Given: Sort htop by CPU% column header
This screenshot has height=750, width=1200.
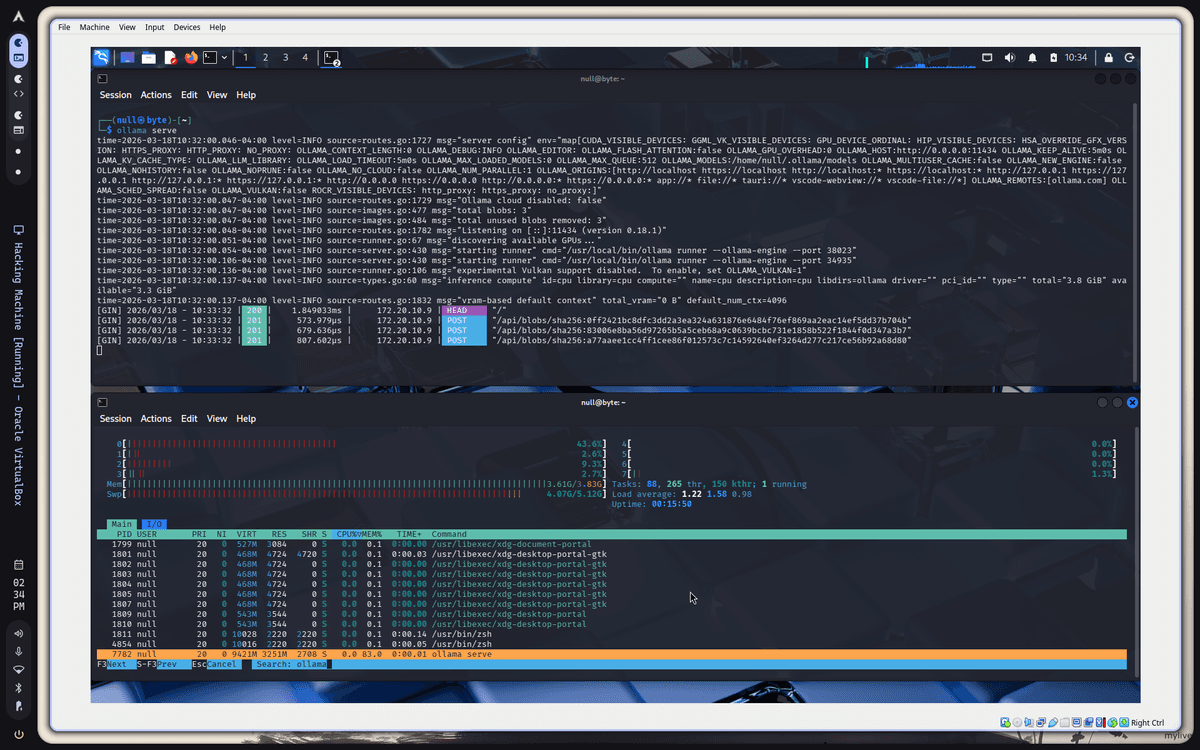Looking at the screenshot, I should point(347,534).
